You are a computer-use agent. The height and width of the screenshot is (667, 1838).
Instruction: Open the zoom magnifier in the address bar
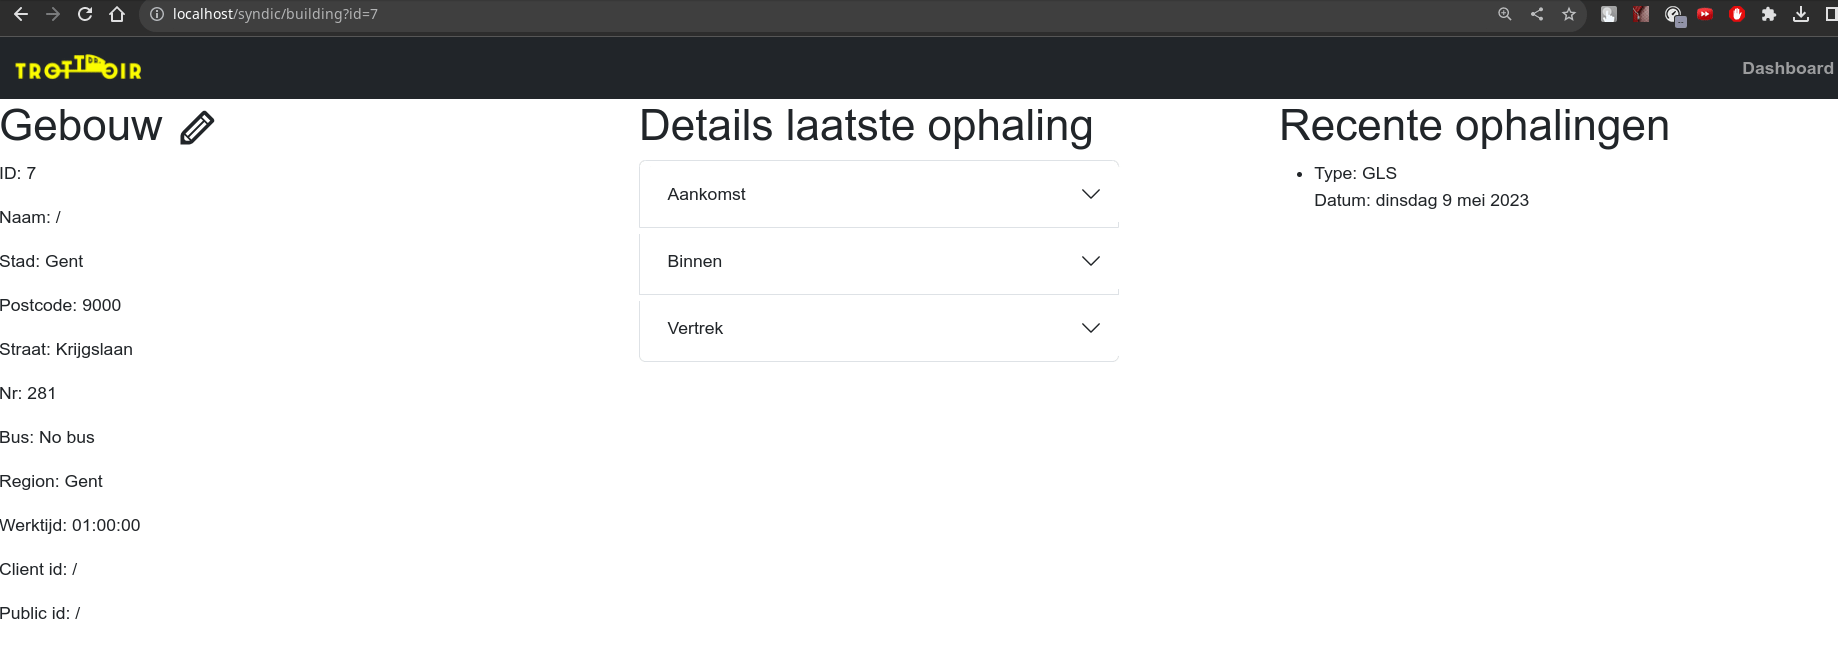coord(1504,14)
